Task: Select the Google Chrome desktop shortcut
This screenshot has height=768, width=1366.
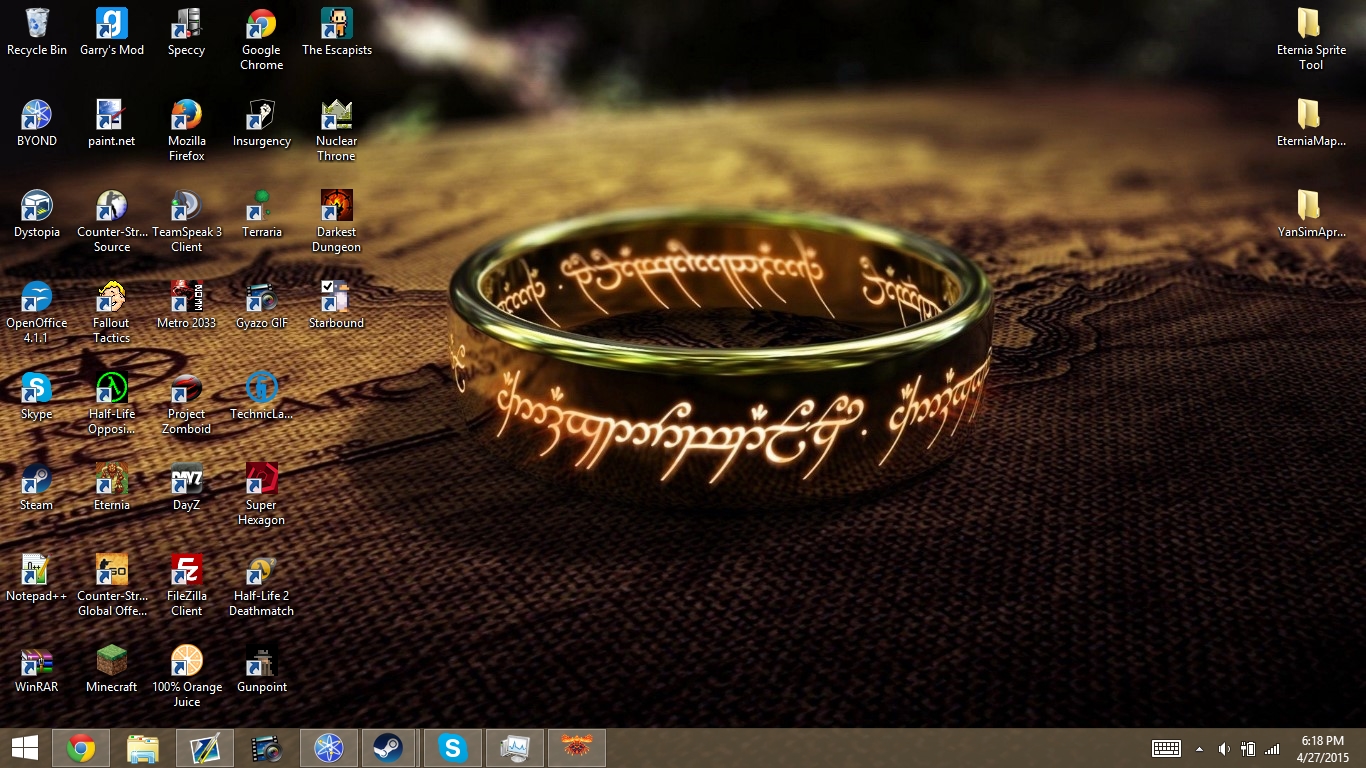Action: click(x=261, y=40)
